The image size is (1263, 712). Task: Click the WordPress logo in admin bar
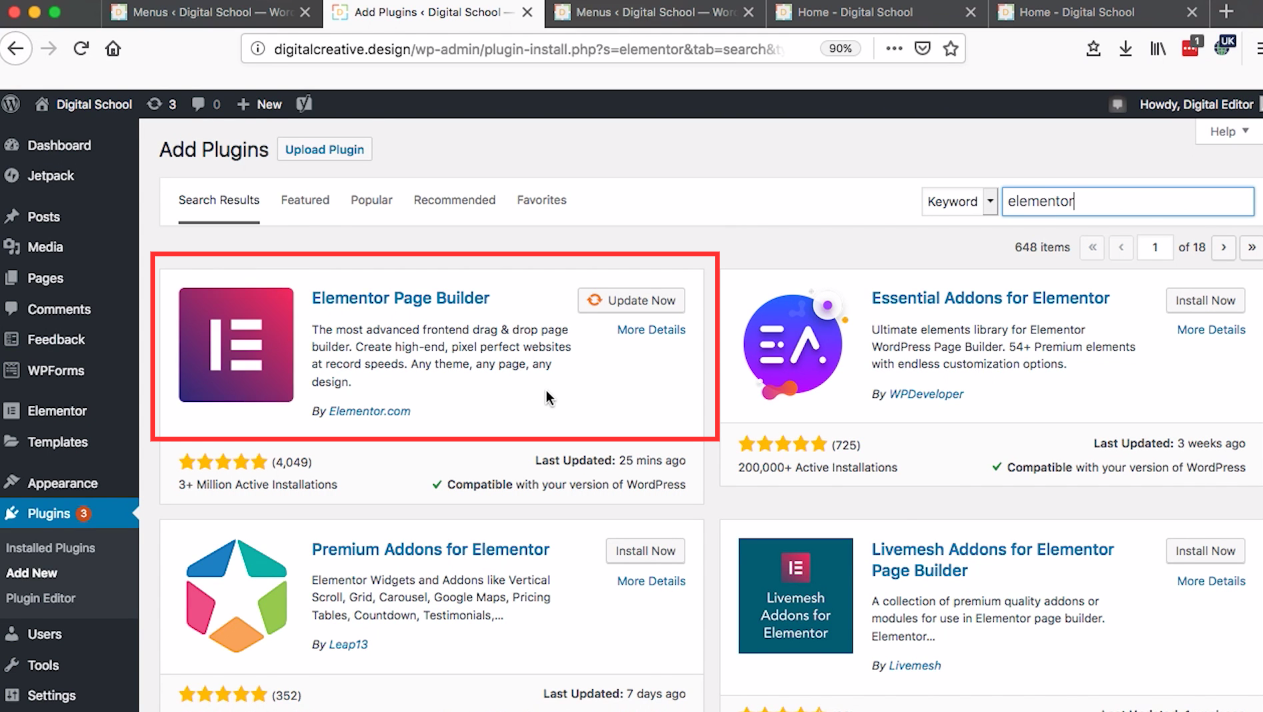point(12,104)
